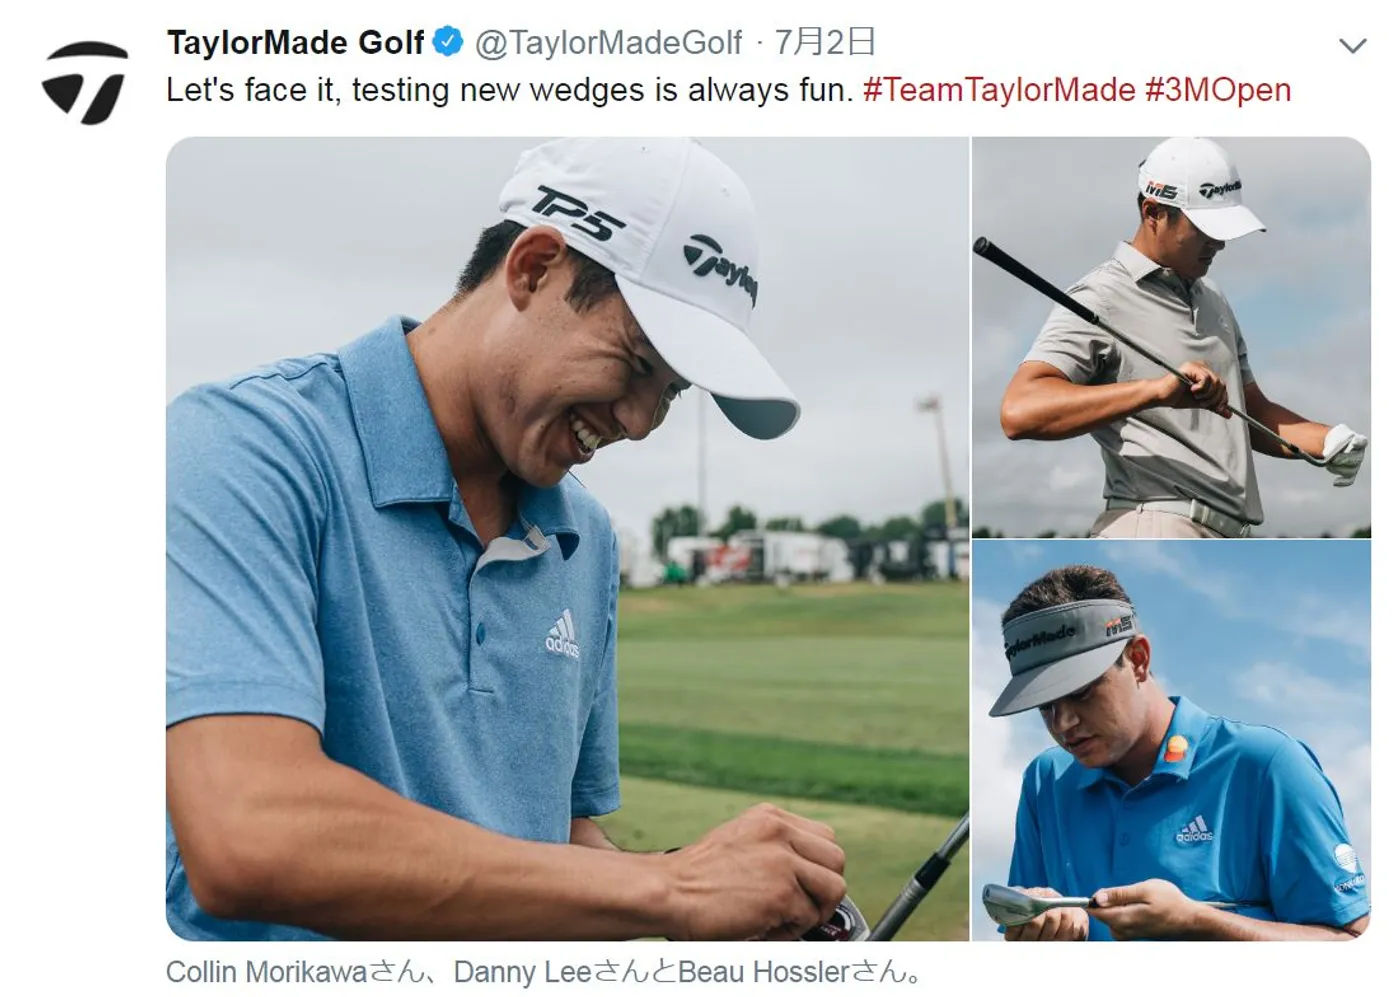Image resolution: width=1400 pixels, height=997 pixels.
Task: View the photo of the golfer wearing a visor
Action: pyautogui.click(x=1170, y=741)
